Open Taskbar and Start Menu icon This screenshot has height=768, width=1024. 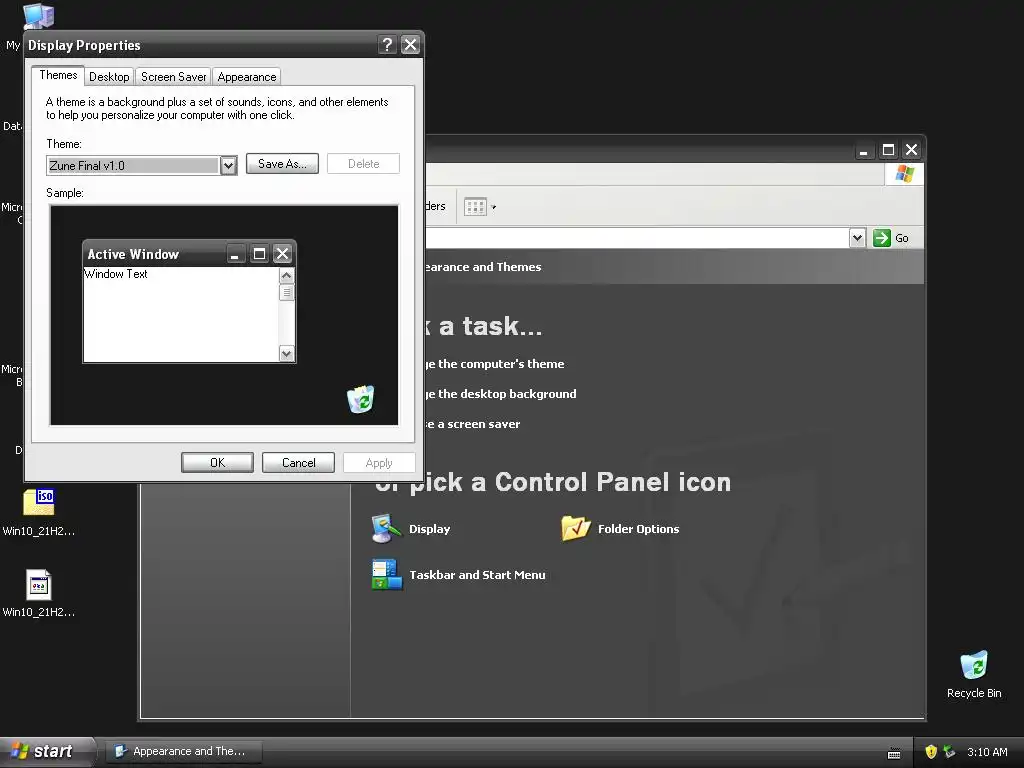pyautogui.click(x=458, y=575)
